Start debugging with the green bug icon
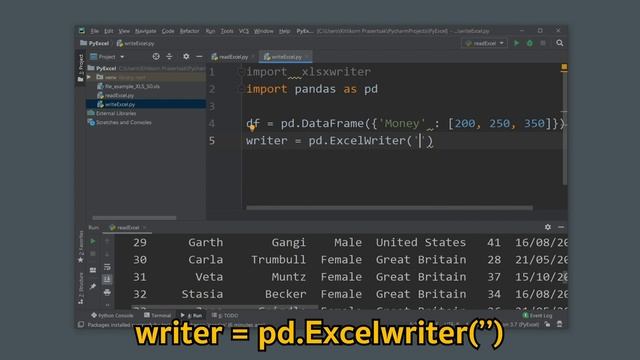Screen dimensions: 640x360 click(529, 43)
